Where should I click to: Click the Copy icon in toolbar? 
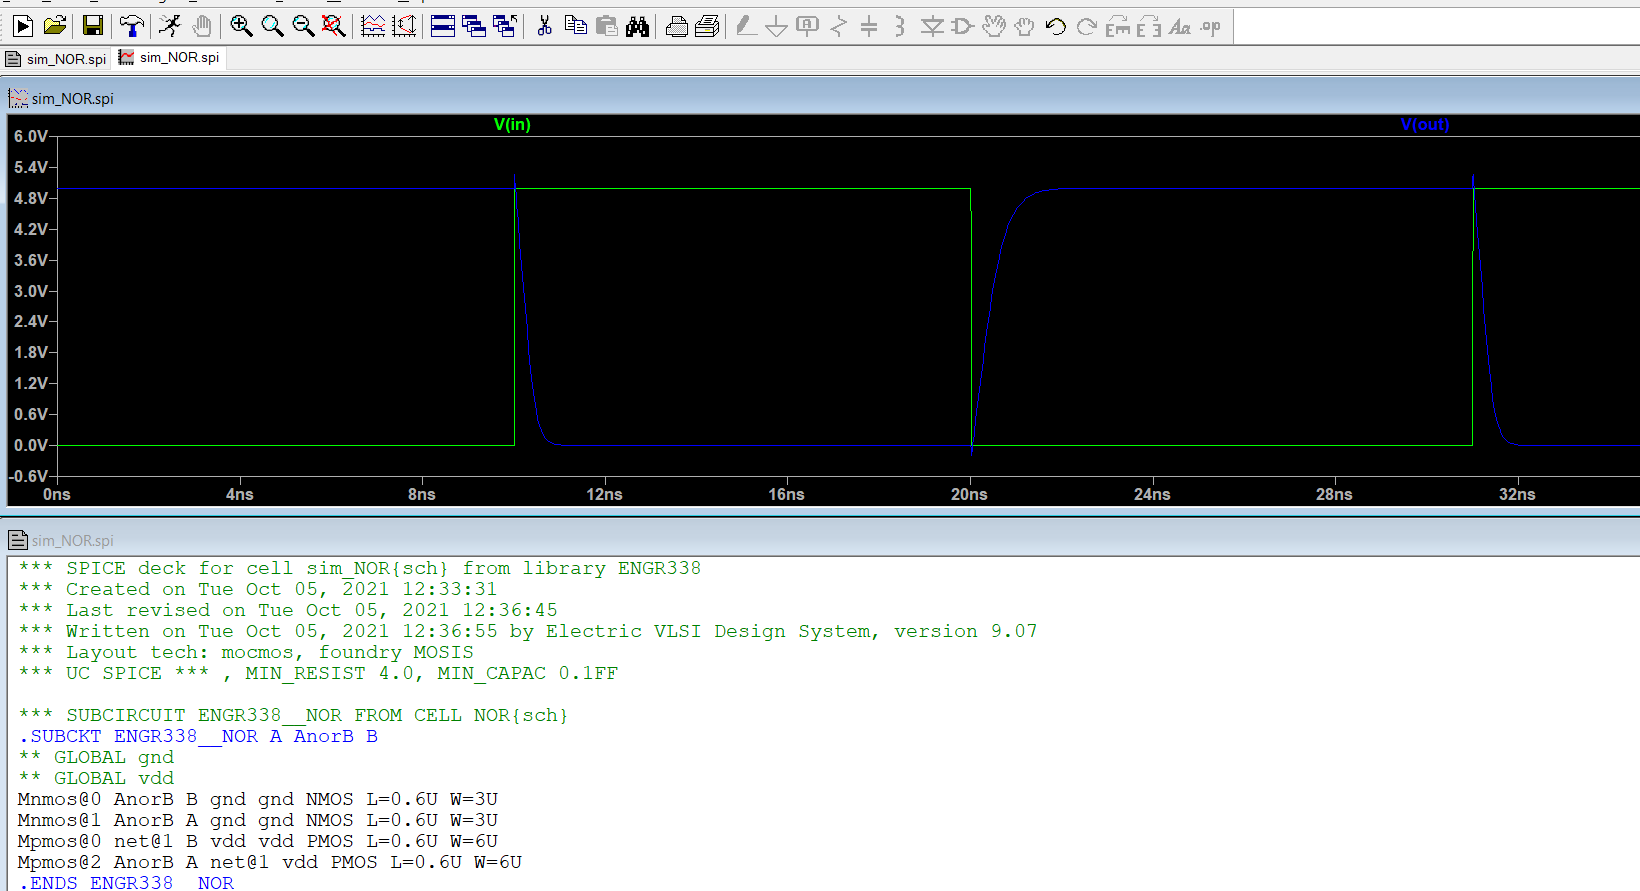pos(575,27)
